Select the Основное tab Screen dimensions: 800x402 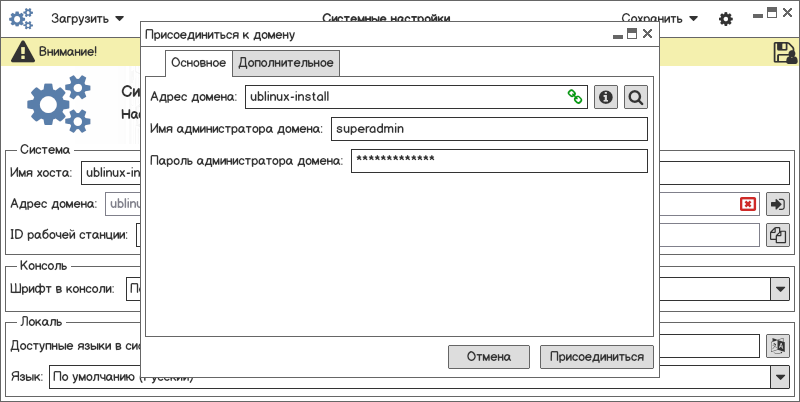pyautogui.click(x=198, y=63)
